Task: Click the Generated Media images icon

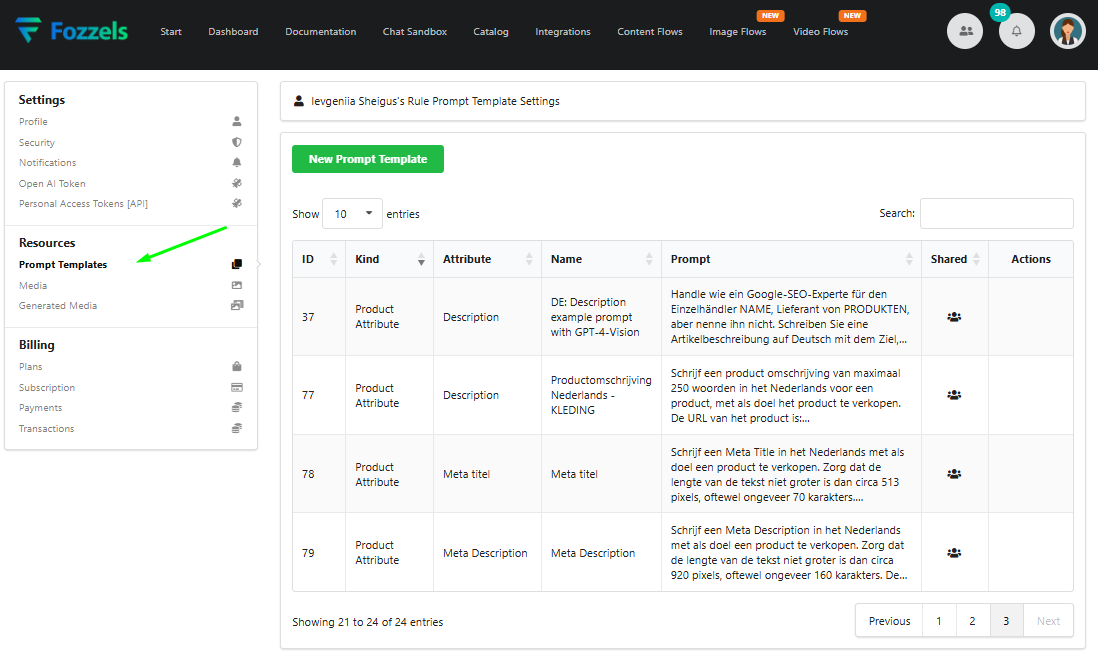Action: 237,305
